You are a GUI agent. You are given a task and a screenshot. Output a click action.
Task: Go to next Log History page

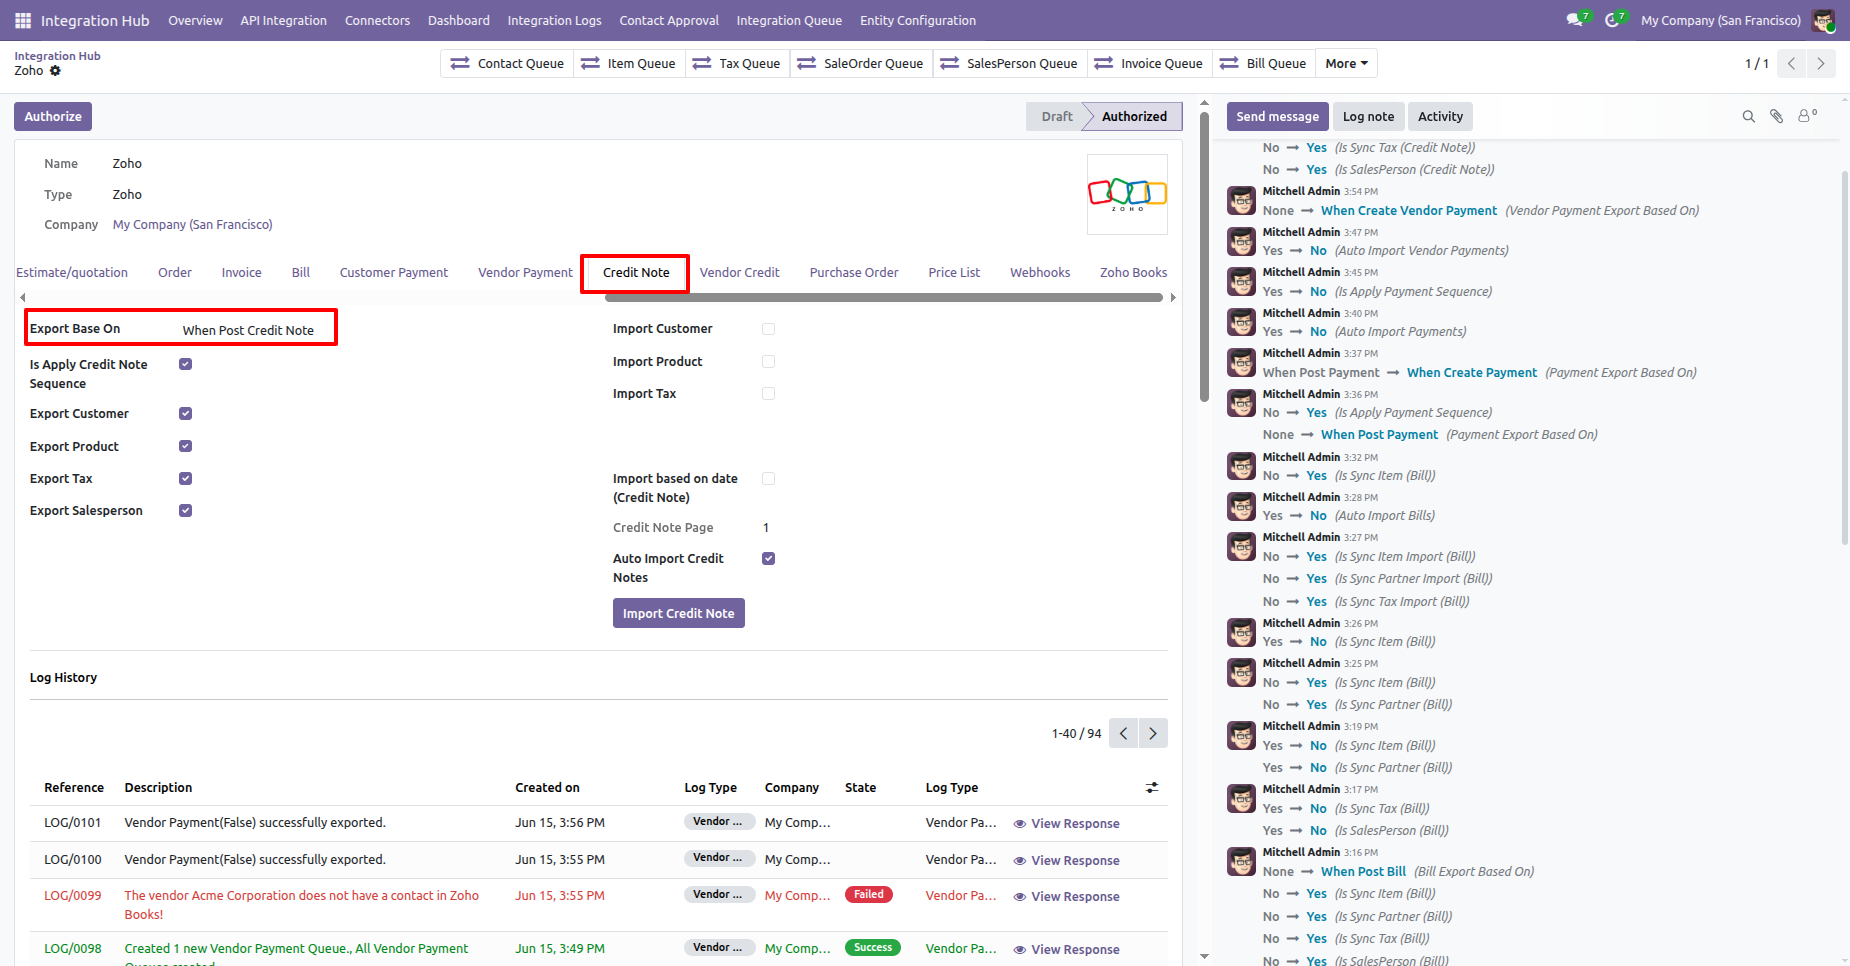(x=1153, y=733)
